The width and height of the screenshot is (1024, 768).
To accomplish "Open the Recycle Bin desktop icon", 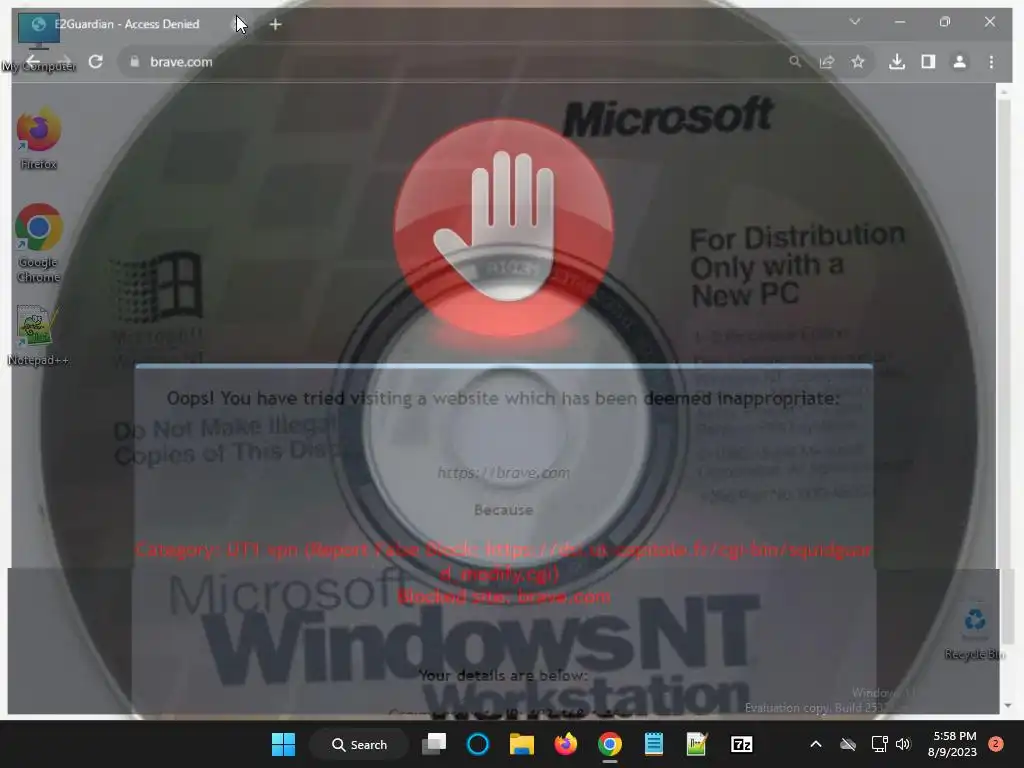I will tap(974, 632).
